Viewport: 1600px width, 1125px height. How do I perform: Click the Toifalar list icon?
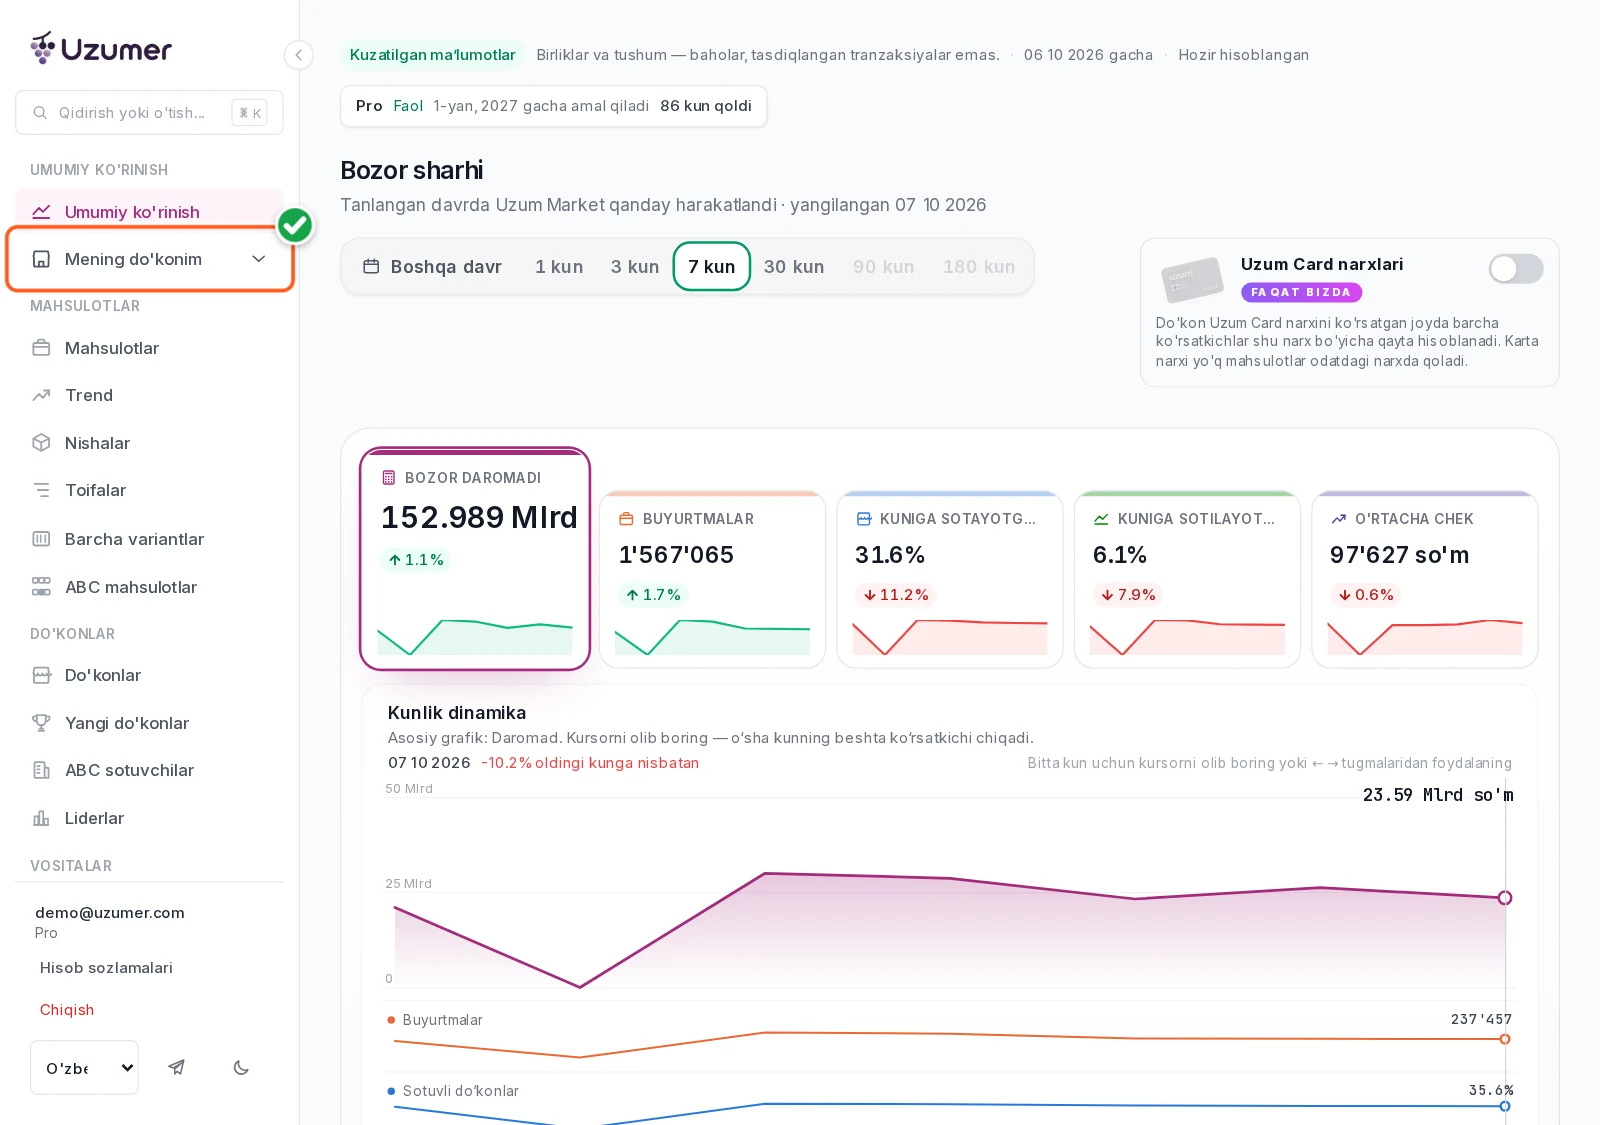pyautogui.click(x=41, y=490)
